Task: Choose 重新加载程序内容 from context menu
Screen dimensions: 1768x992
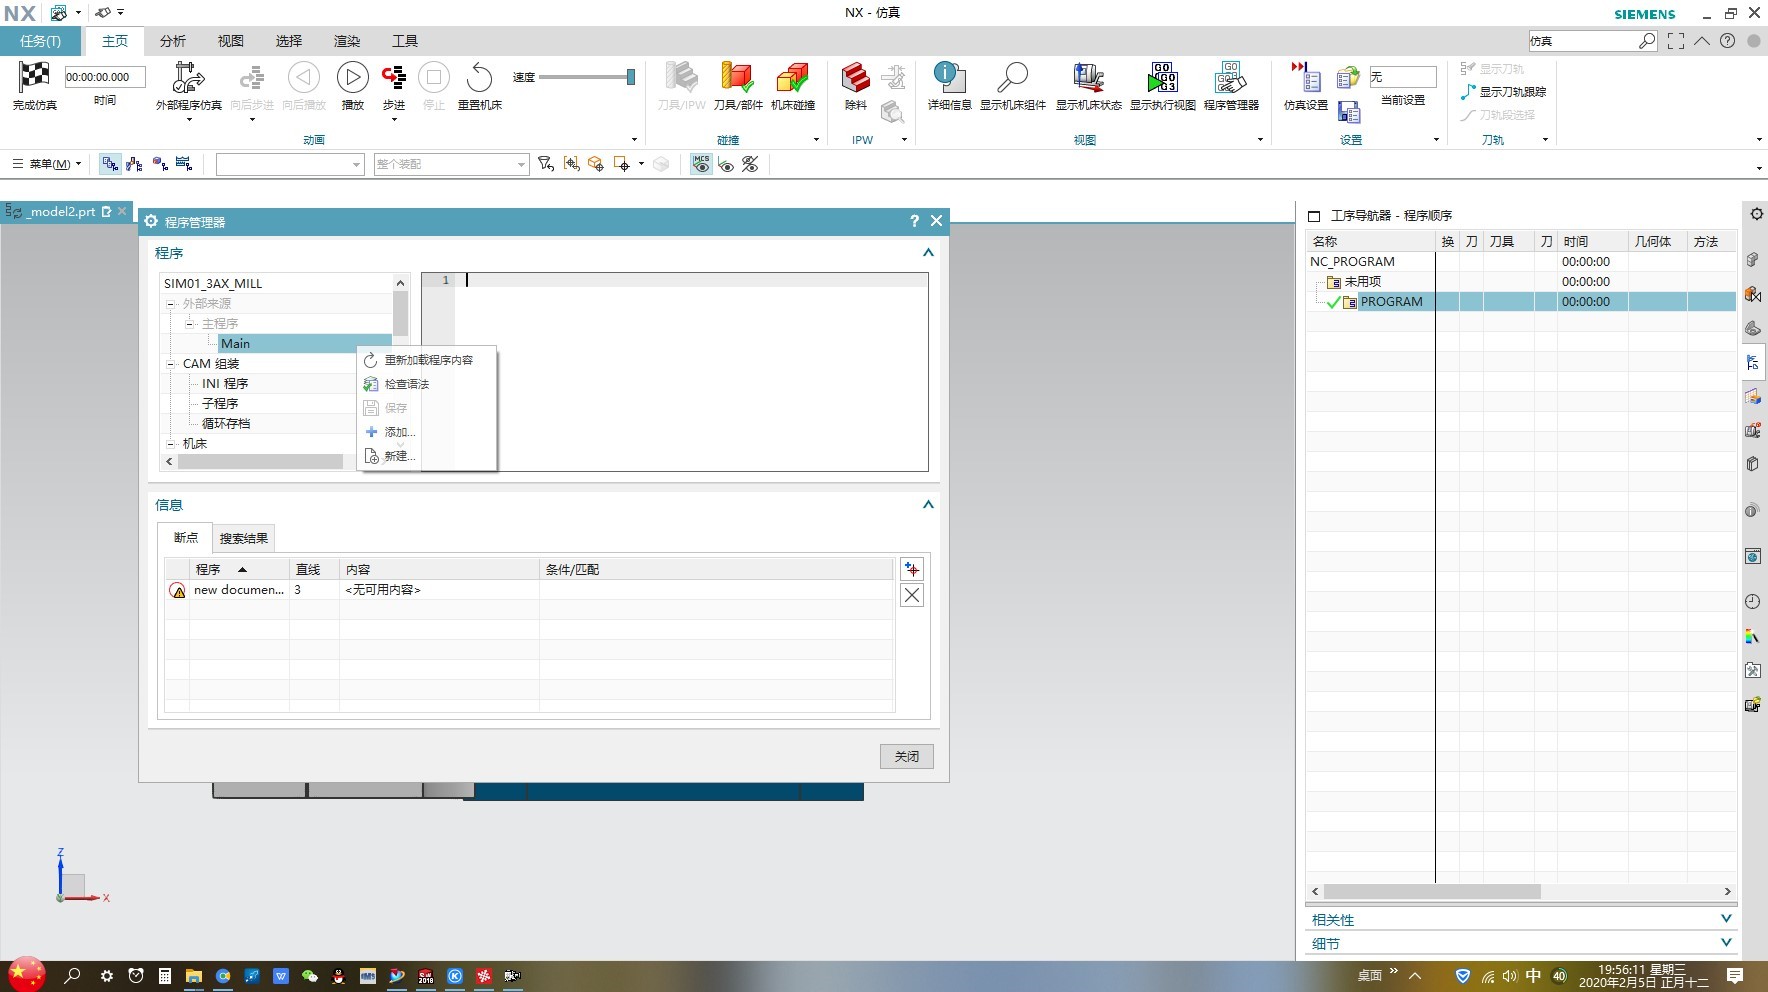Action: click(x=427, y=360)
